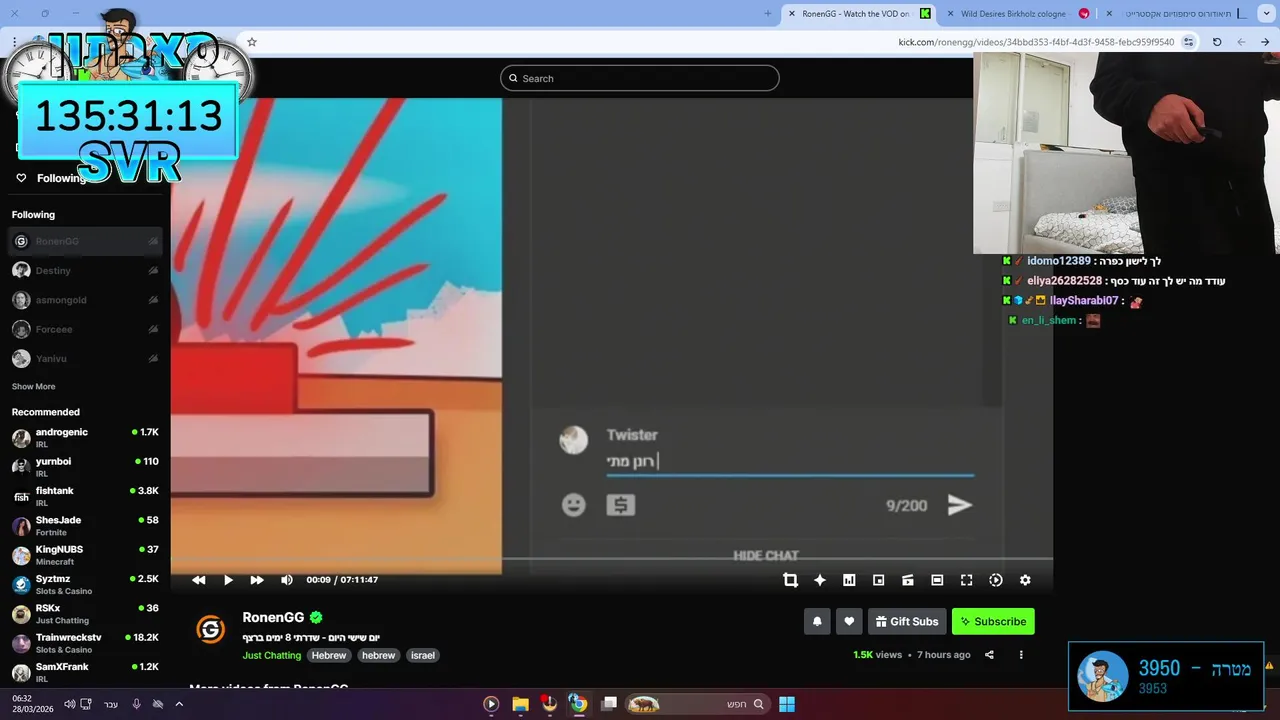Rewind the video
Image resolution: width=1280 pixels, height=720 pixels.
(198, 580)
